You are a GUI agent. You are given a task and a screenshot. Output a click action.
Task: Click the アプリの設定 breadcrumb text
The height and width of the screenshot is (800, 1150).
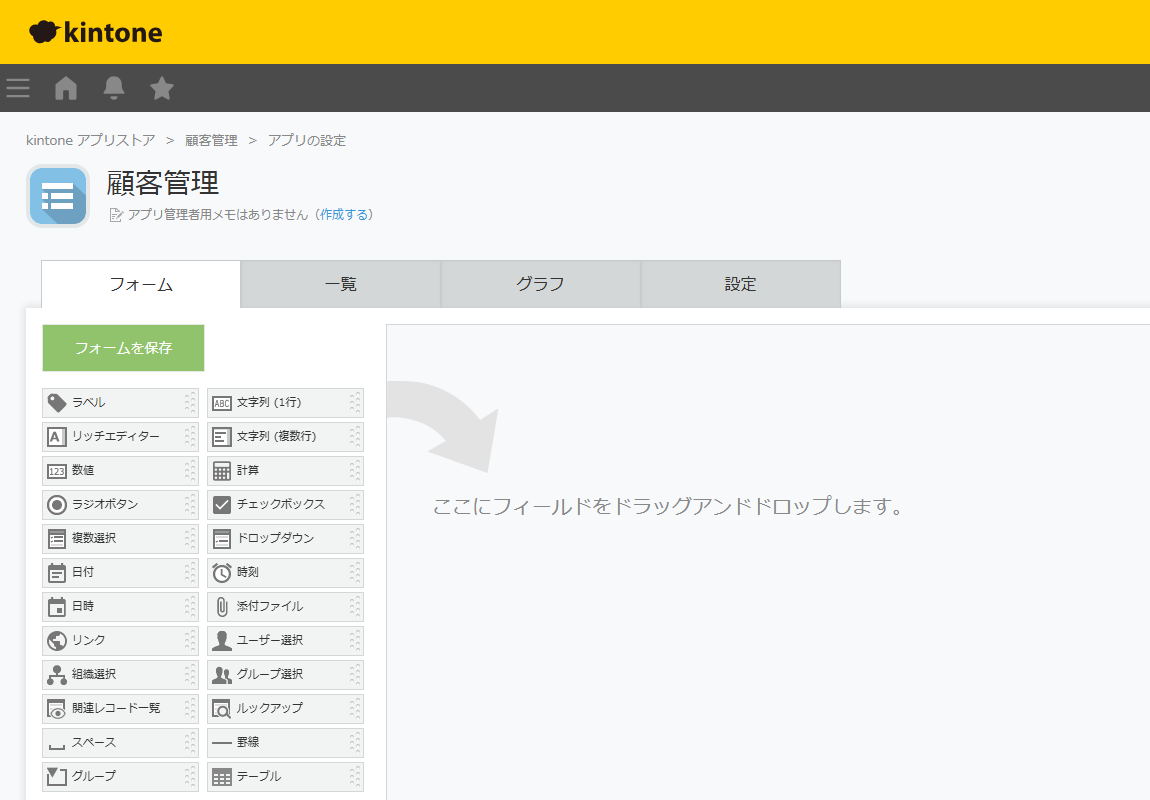307,140
